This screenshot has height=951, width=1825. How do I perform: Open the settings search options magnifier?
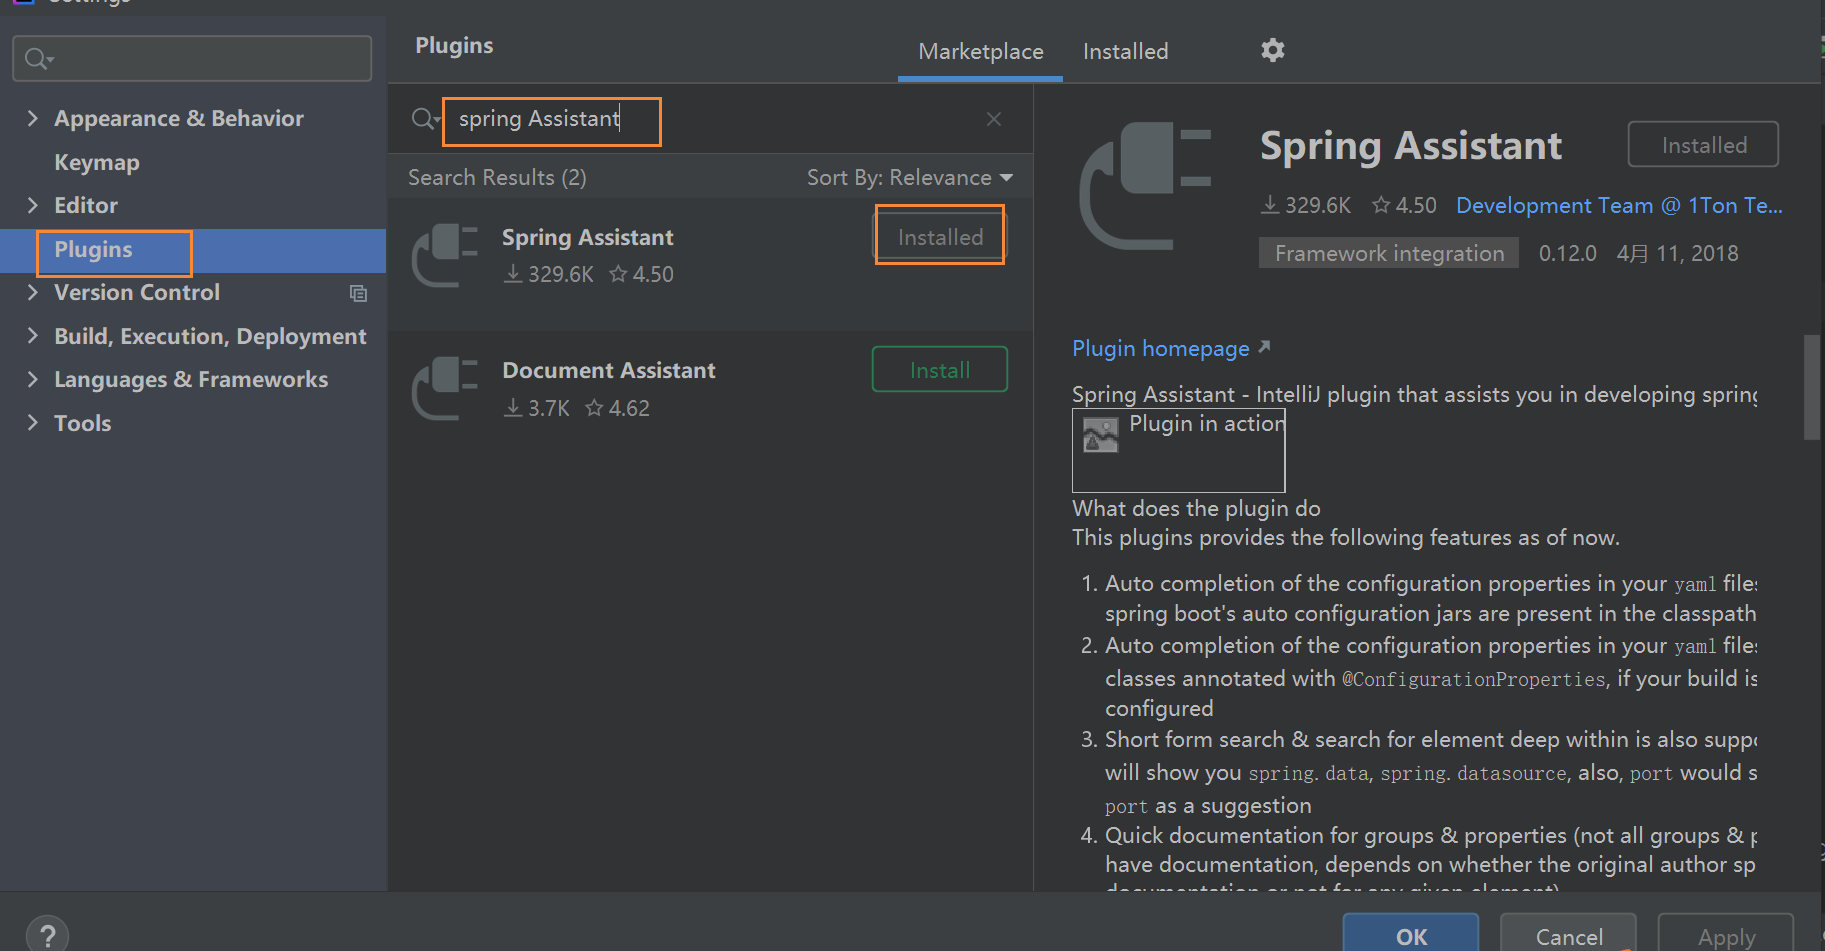(x=39, y=59)
